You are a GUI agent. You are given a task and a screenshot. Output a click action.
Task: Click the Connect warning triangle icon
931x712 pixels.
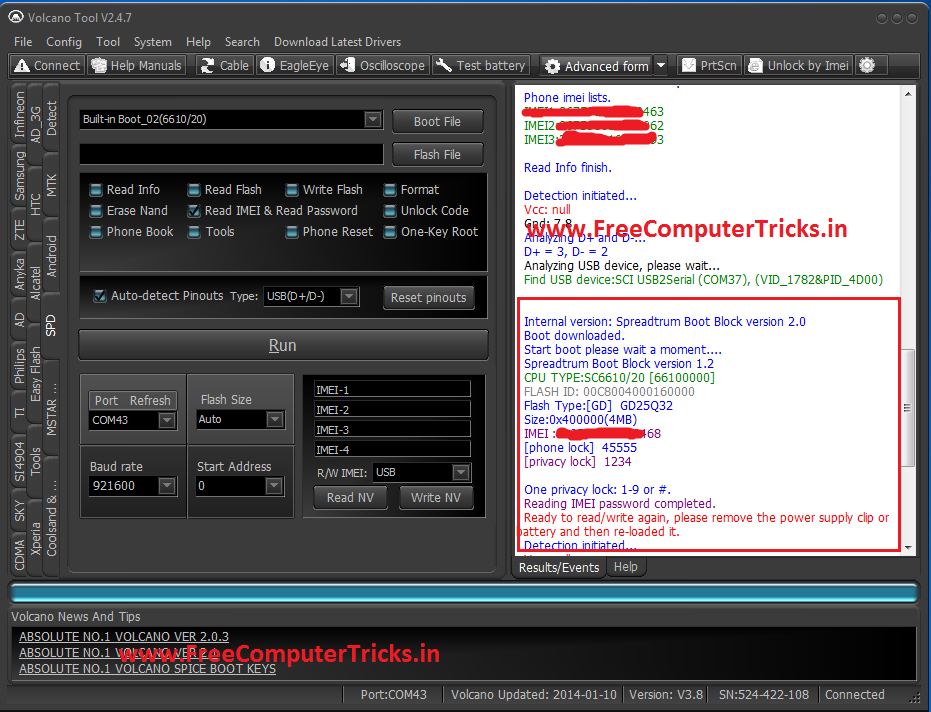tap(22, 65)
